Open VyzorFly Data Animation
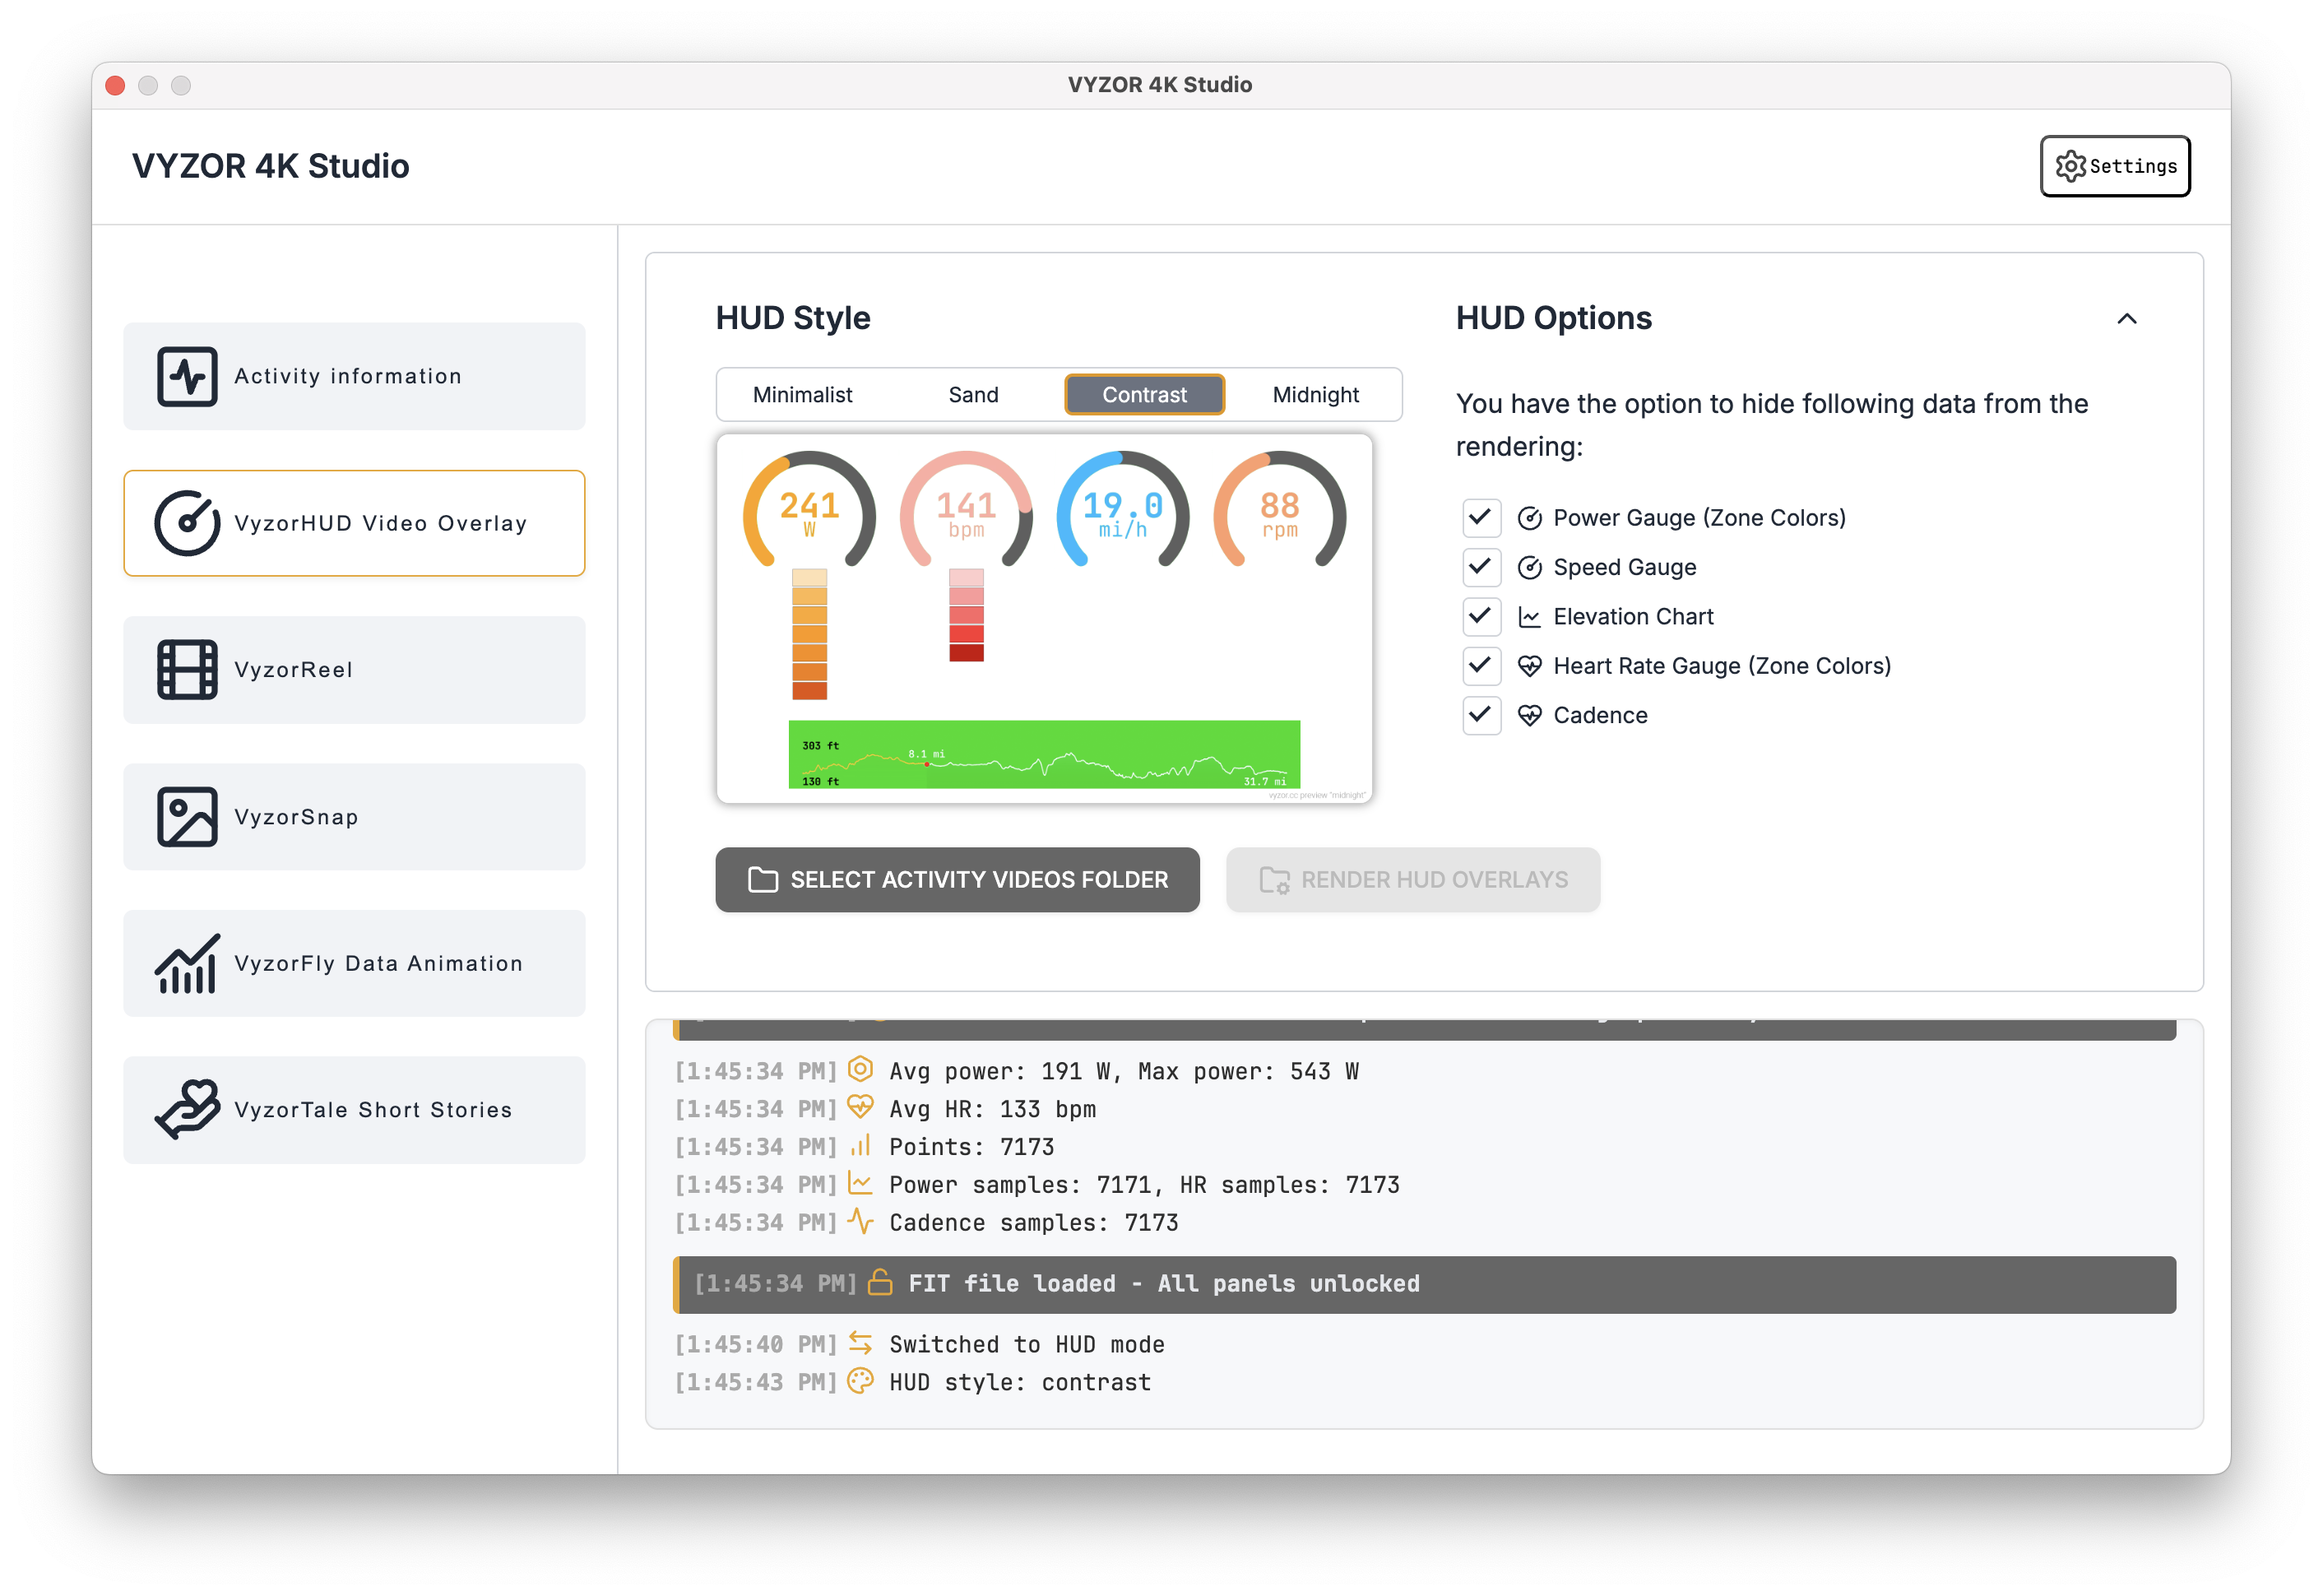 click(354, 963)
